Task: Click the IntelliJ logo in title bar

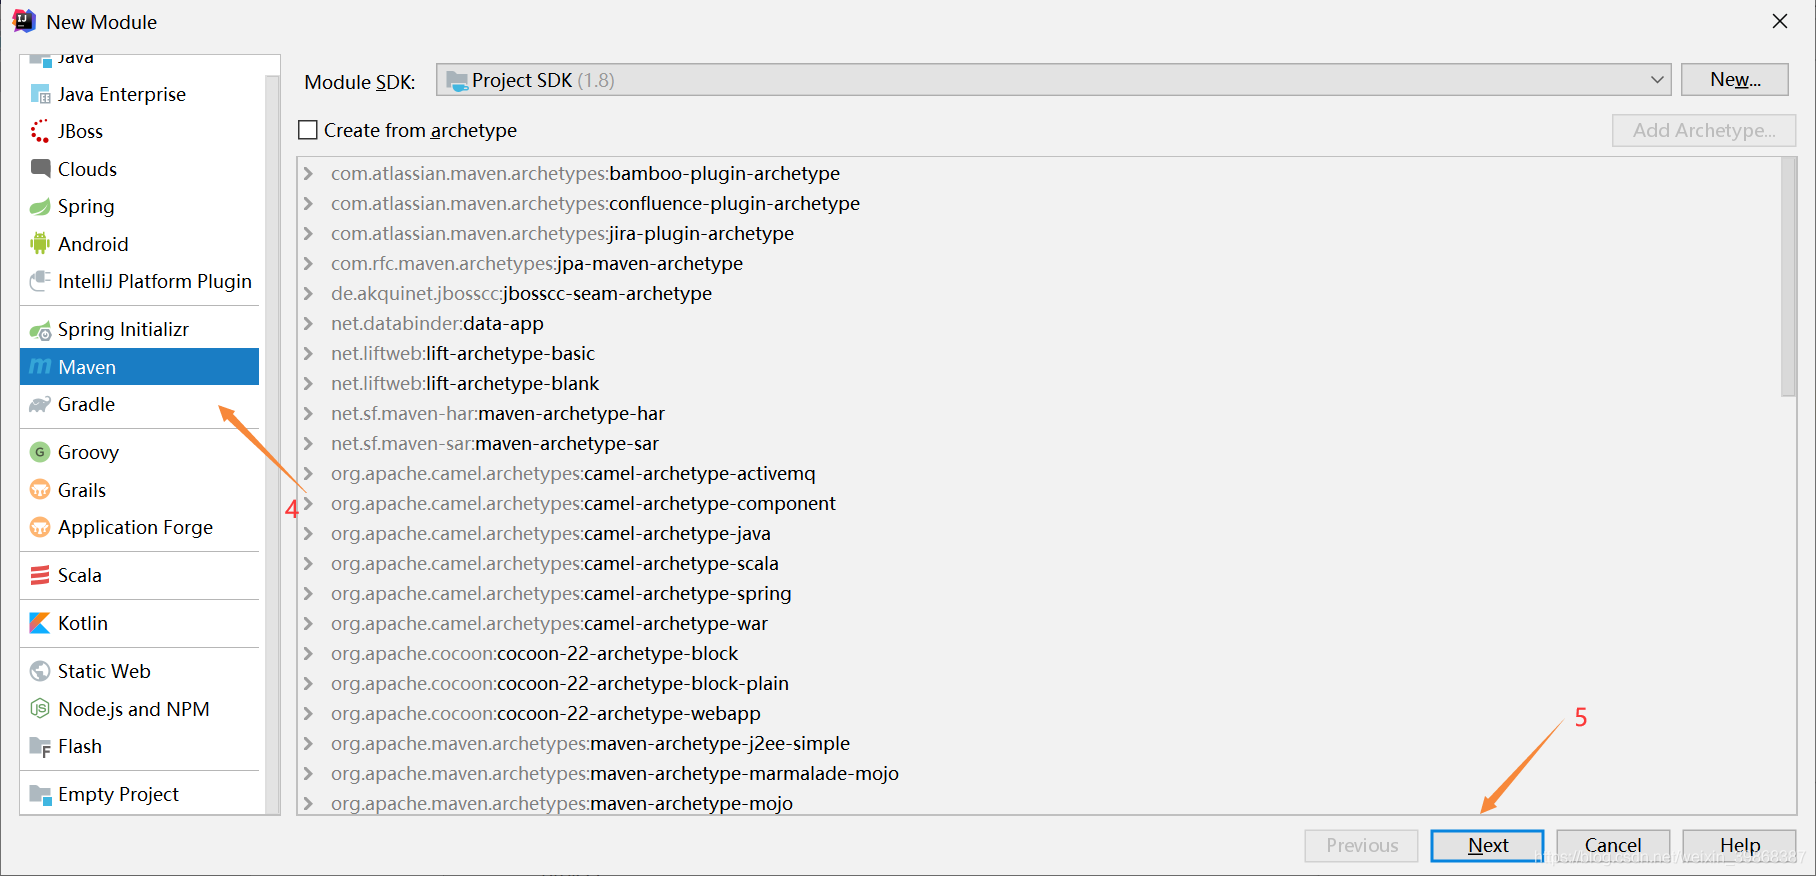Action: click(x=24, y=21)
